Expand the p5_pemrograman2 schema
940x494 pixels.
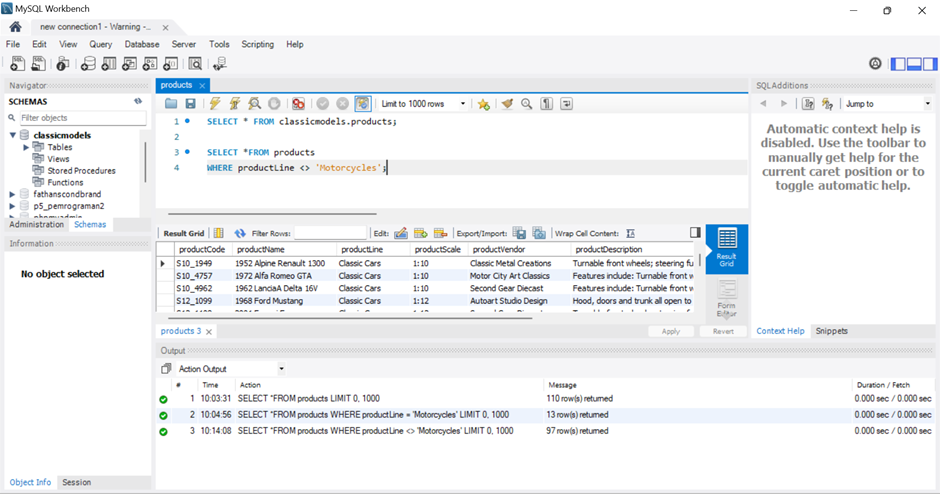(x=12, y=206)
